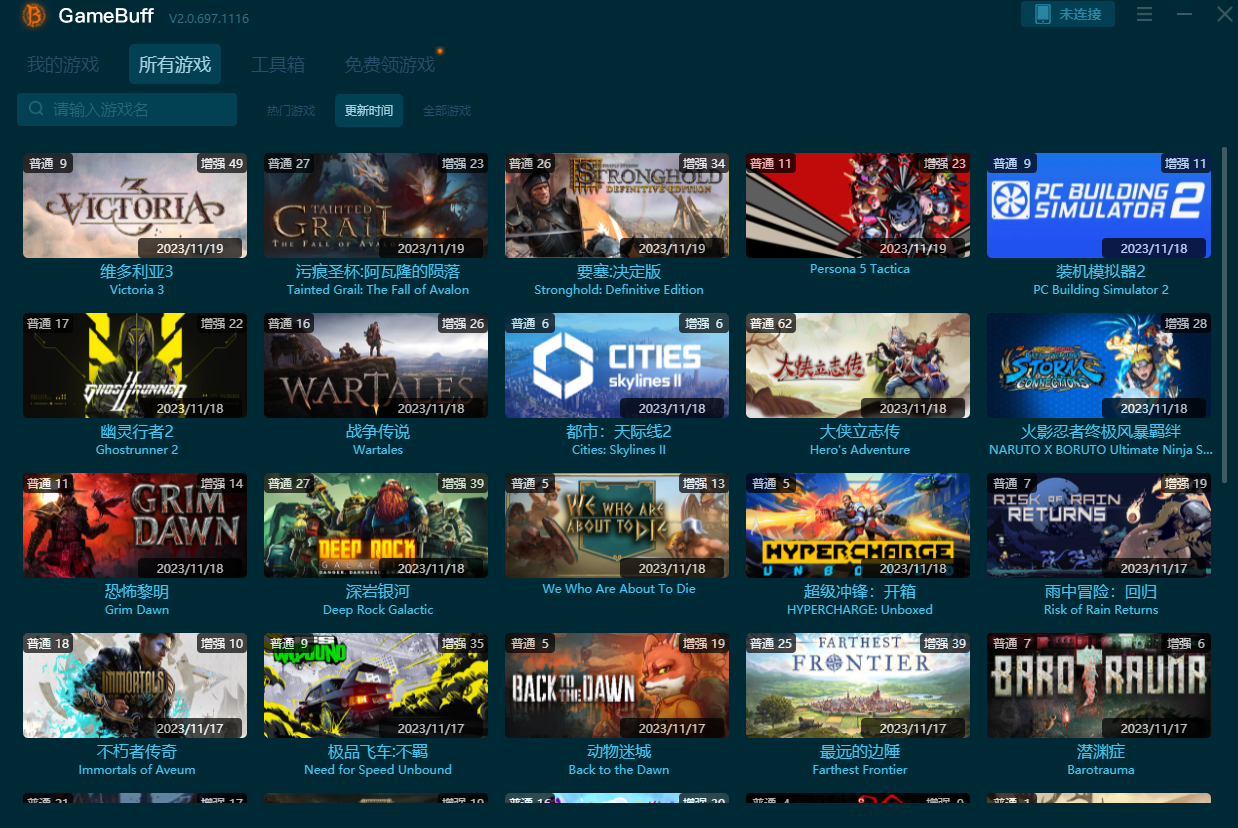
Task: Select the 更新时间 filter
Action: pos(369,111)
